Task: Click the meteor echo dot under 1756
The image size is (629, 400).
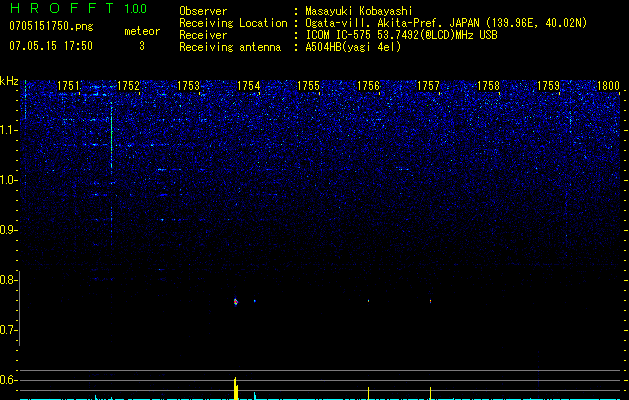Action: [x=368, y=301]
